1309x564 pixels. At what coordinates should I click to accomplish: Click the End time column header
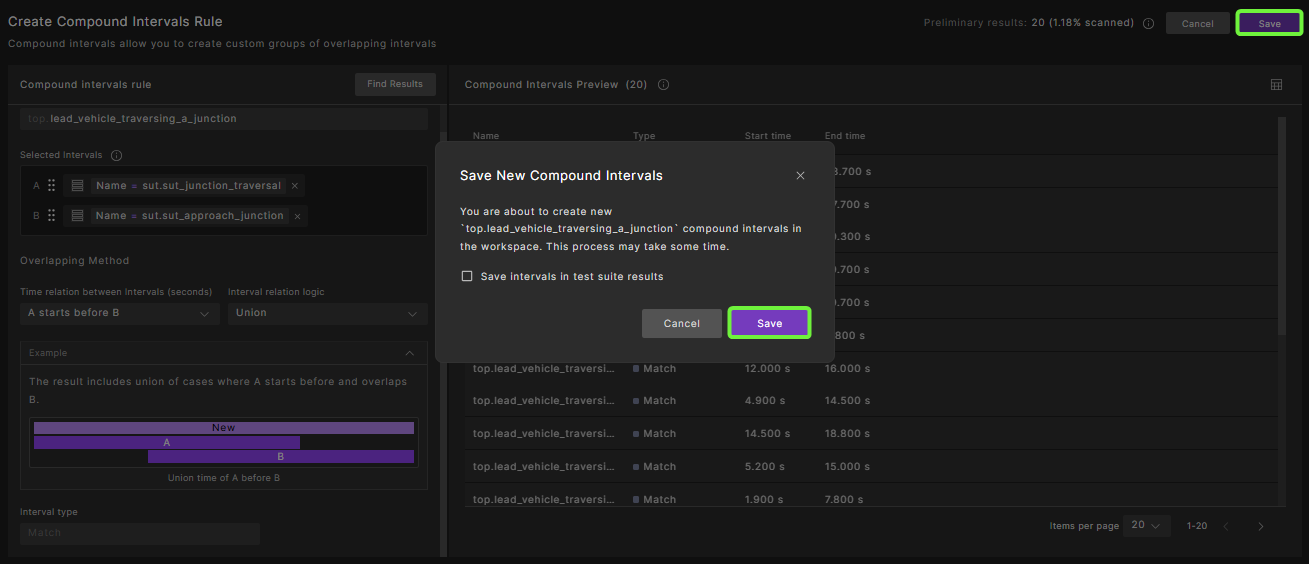click(x=845, y=136)
